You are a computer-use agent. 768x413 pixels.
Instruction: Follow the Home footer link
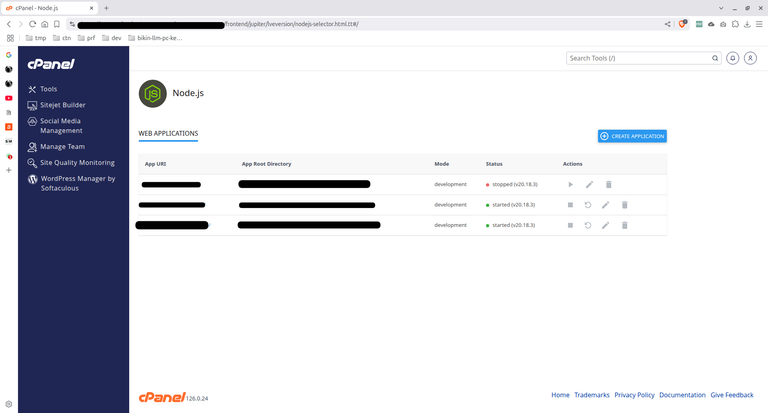click(x=560, y=395)
